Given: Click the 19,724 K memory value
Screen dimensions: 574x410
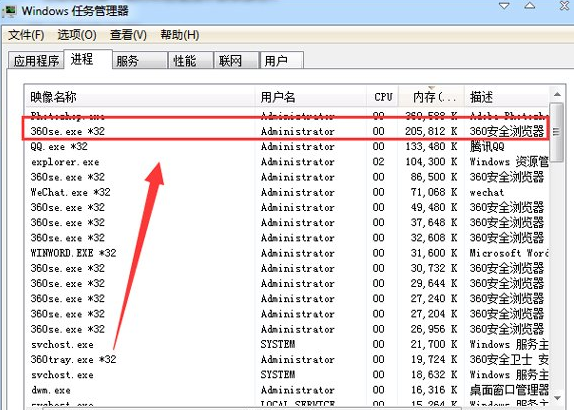Looking at the screenshot, I should pos(433,359).
